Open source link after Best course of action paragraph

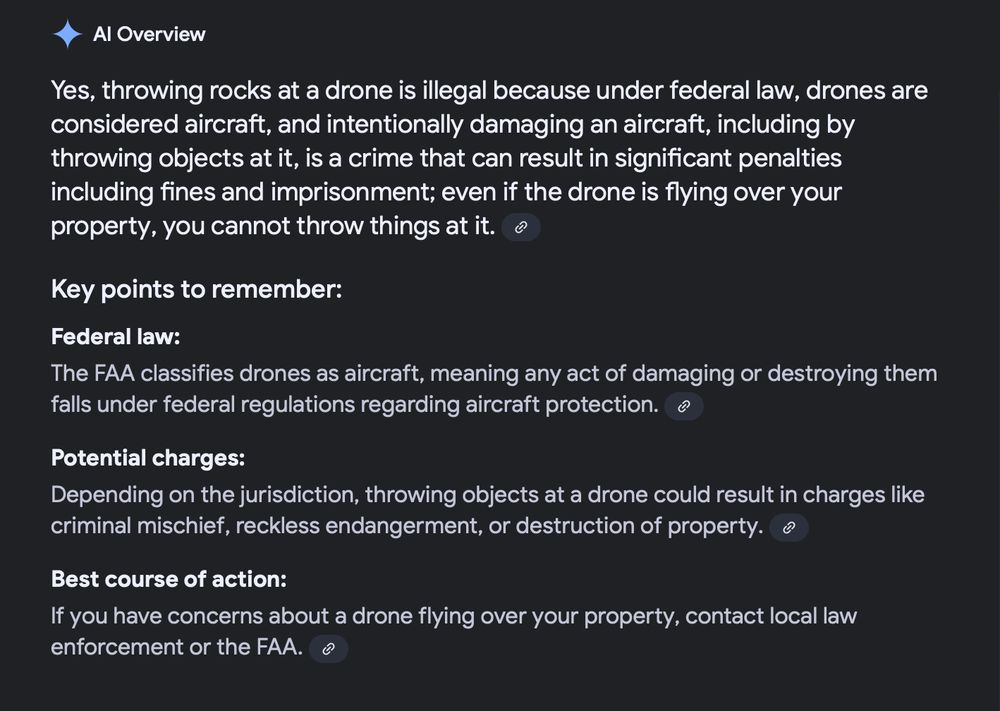click(328, 648)
